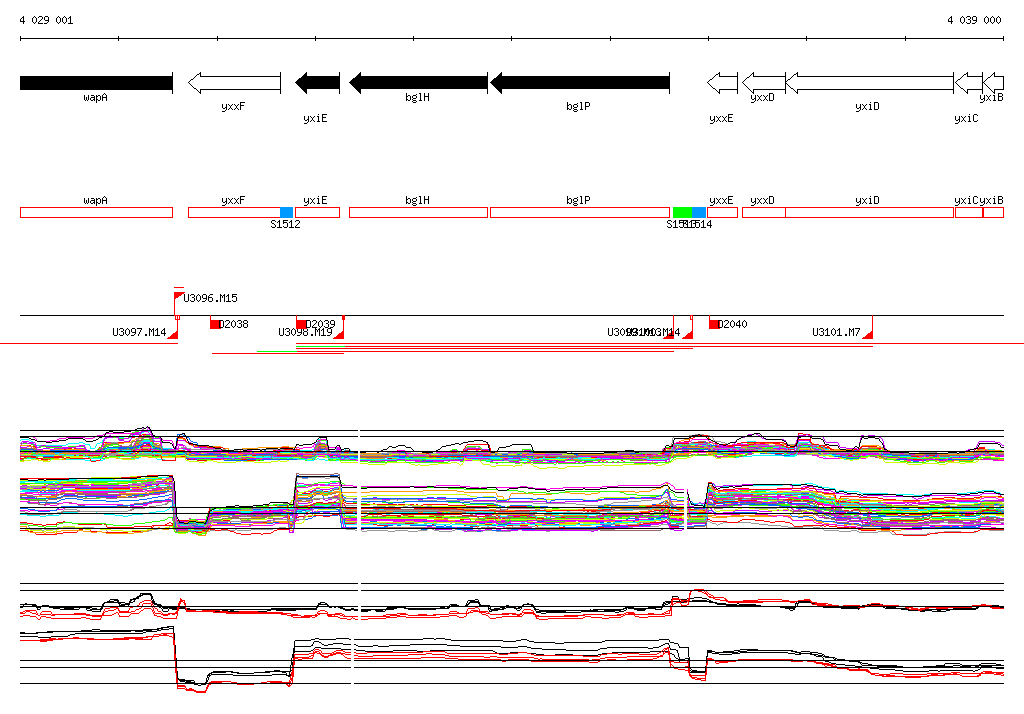Click the yxxE label under the white arrow
1024x714 pixels.
click(x=722, y=118)
